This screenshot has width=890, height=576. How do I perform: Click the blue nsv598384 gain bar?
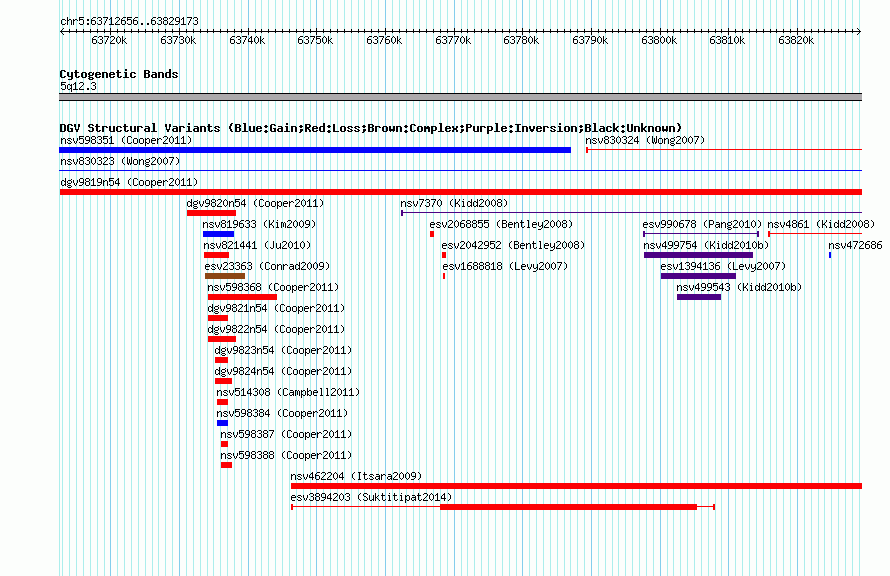222,423
